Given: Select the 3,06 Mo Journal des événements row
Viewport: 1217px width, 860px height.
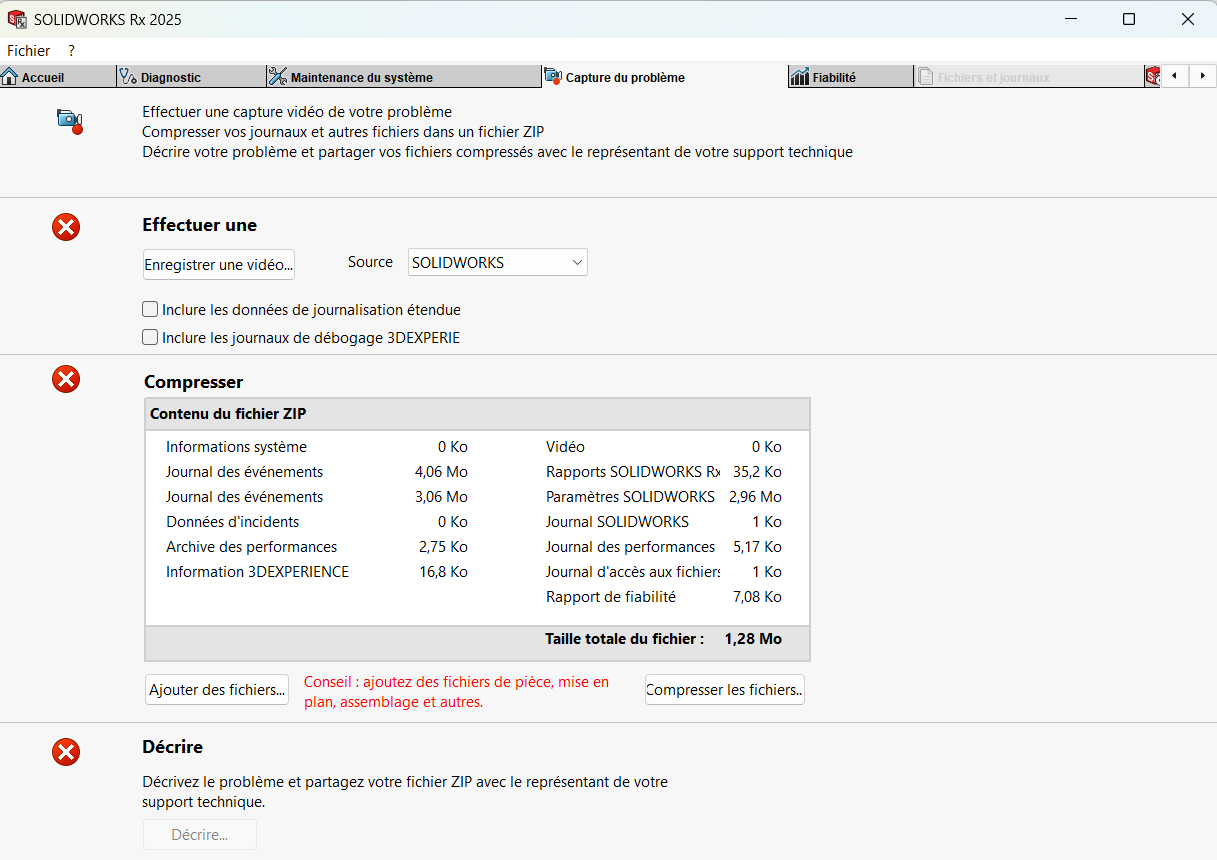Looking at the screenshot, I should [317, 497].
